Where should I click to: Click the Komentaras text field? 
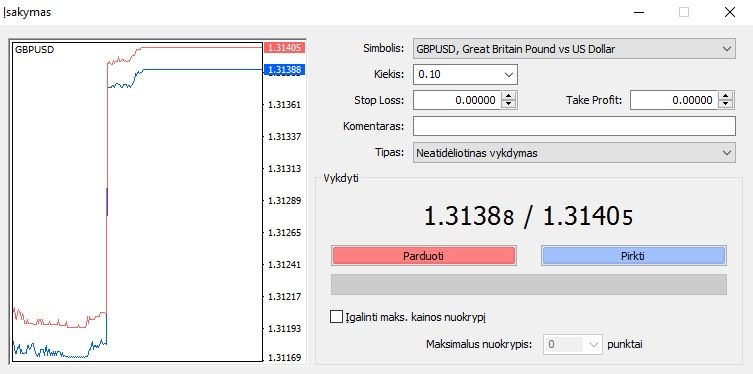574,126
